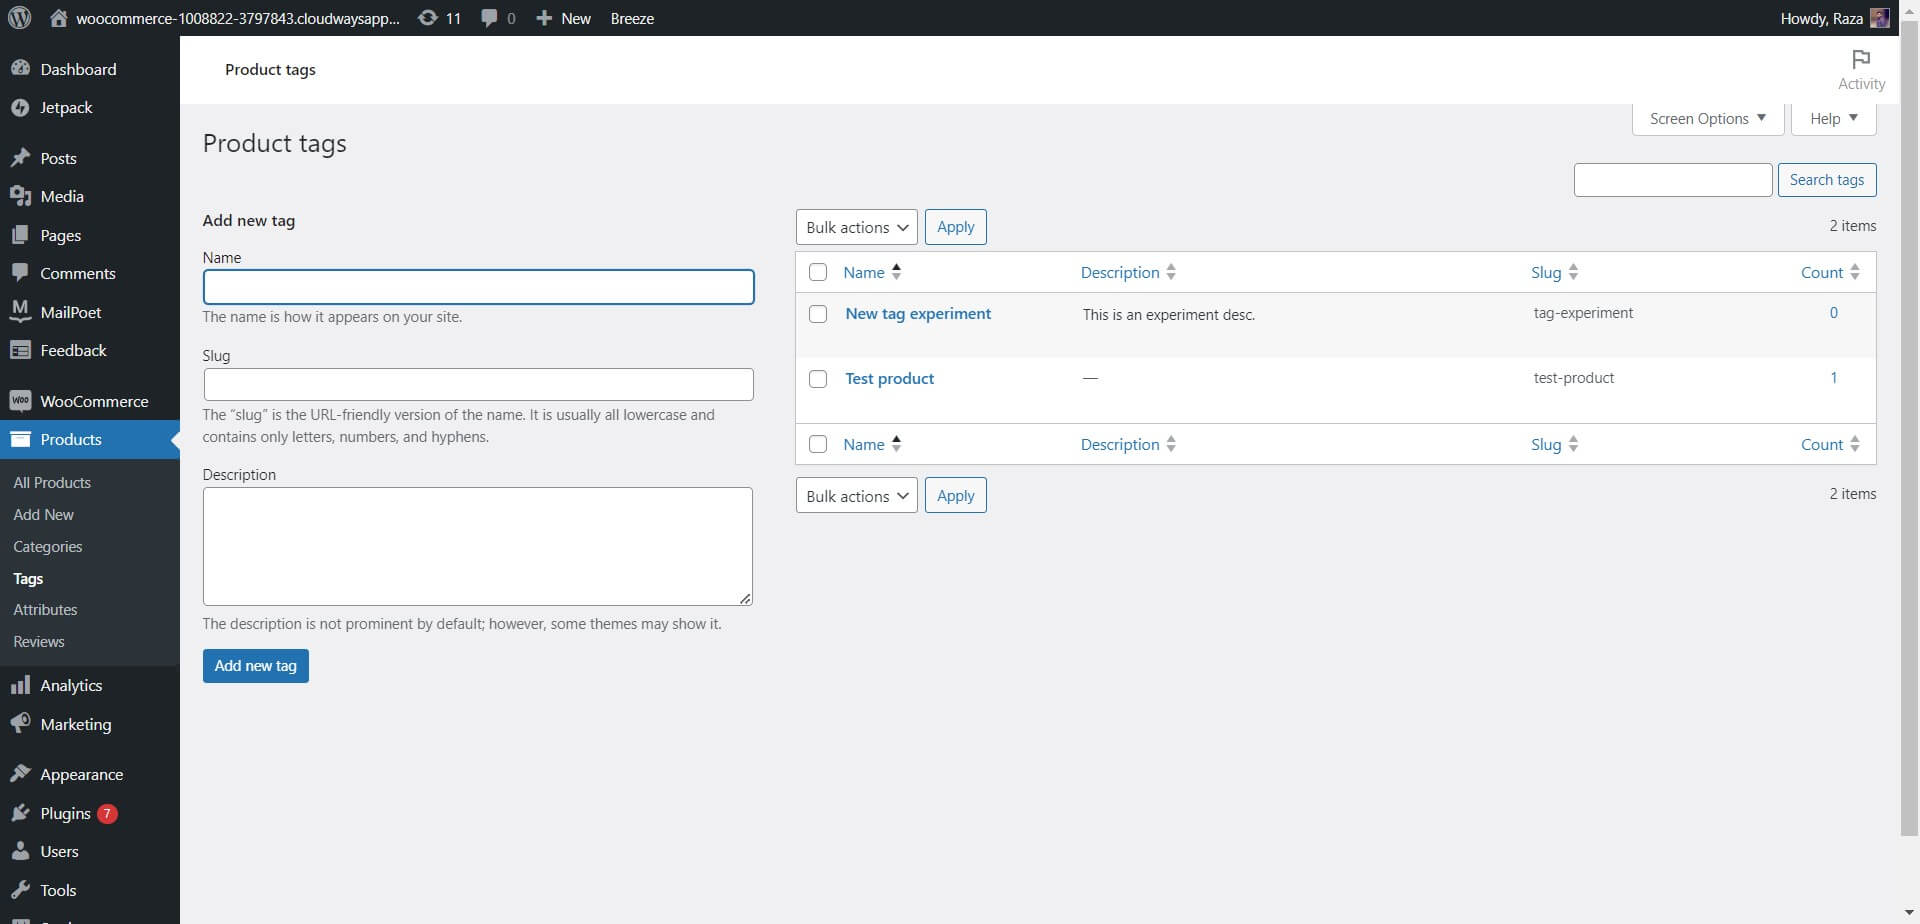
Task: Sort by Count in the table footer
Action: [x=1830, y=444]
